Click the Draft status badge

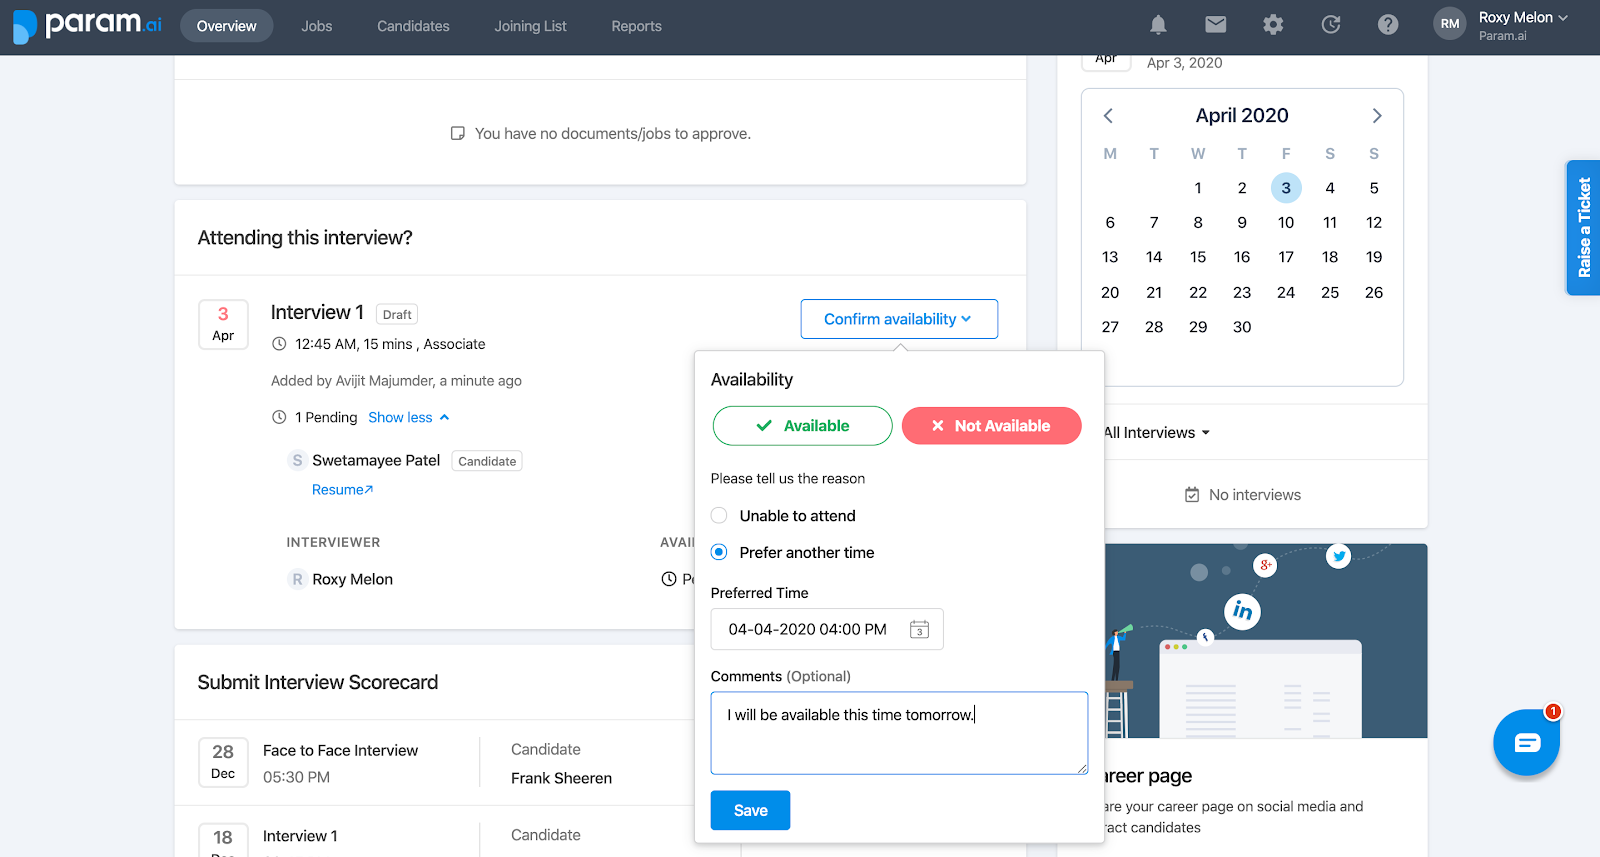tap(397, 314)
